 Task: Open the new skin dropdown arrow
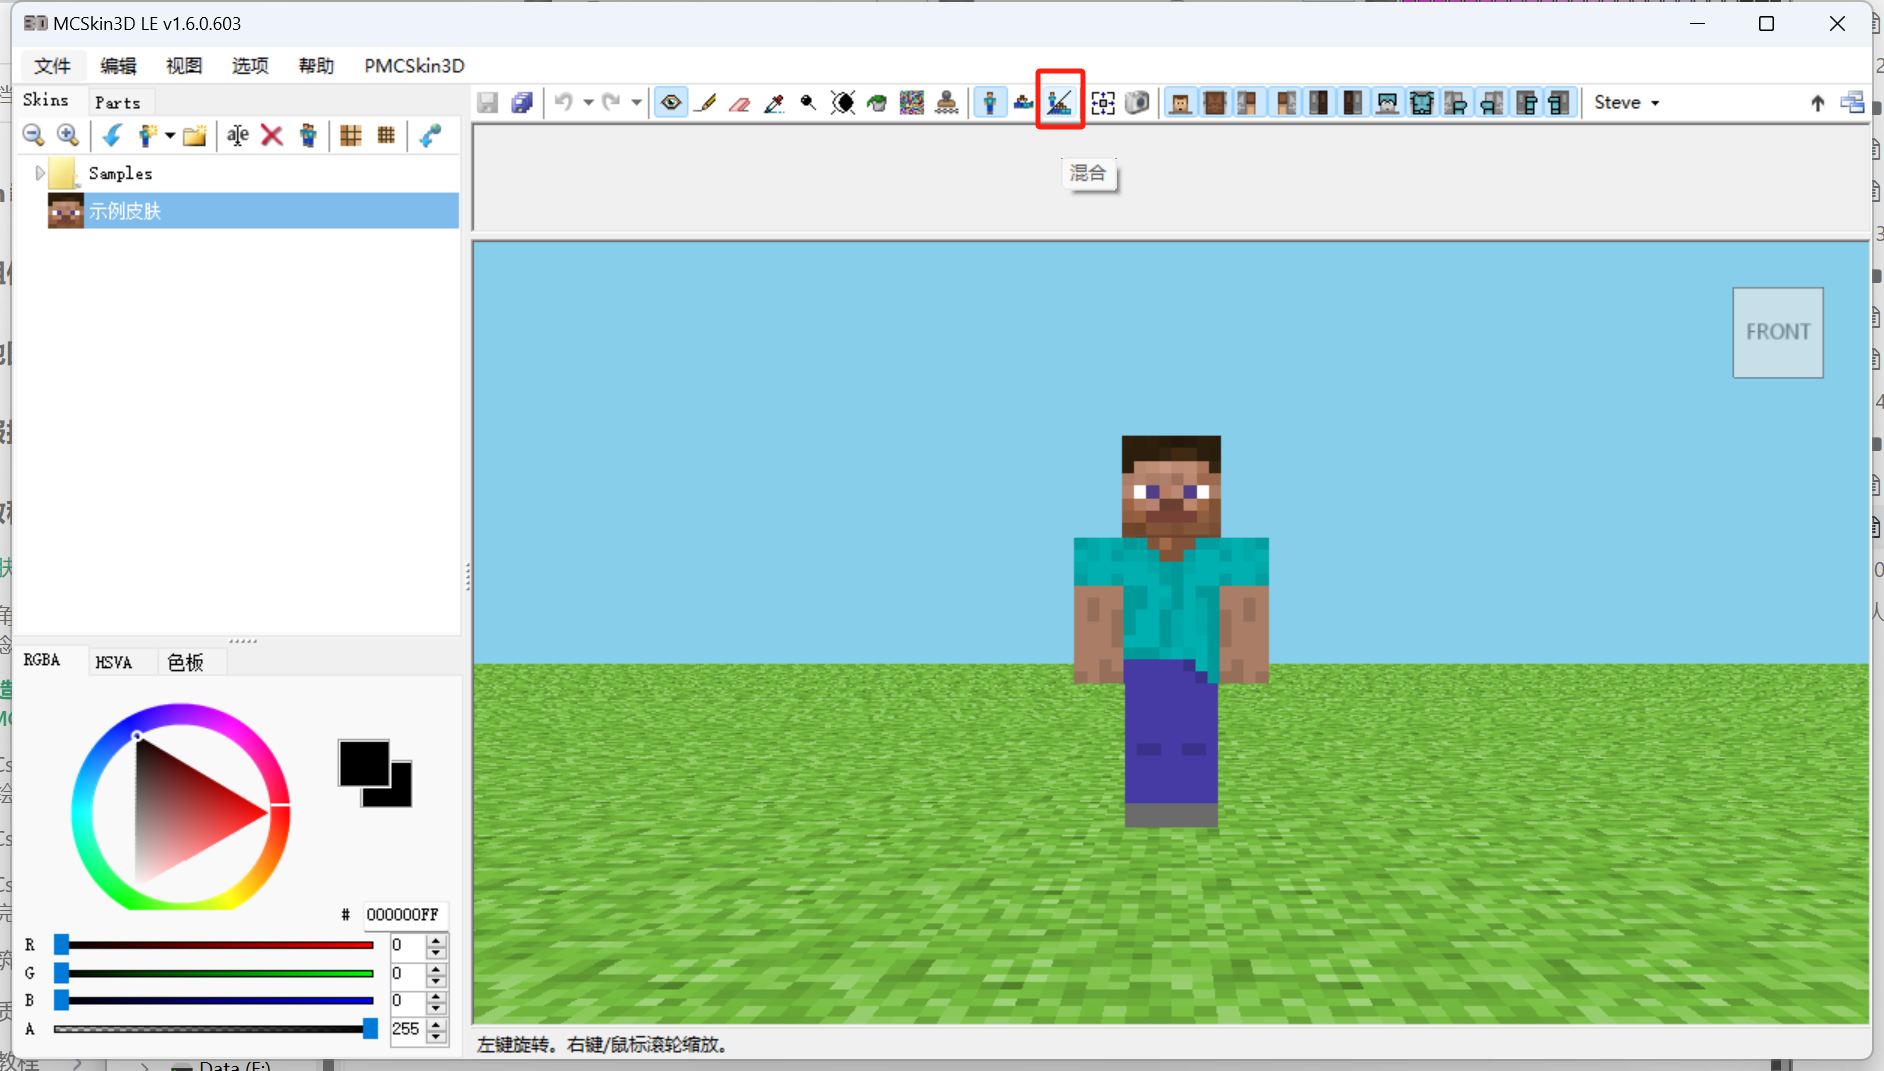[170, 135]
